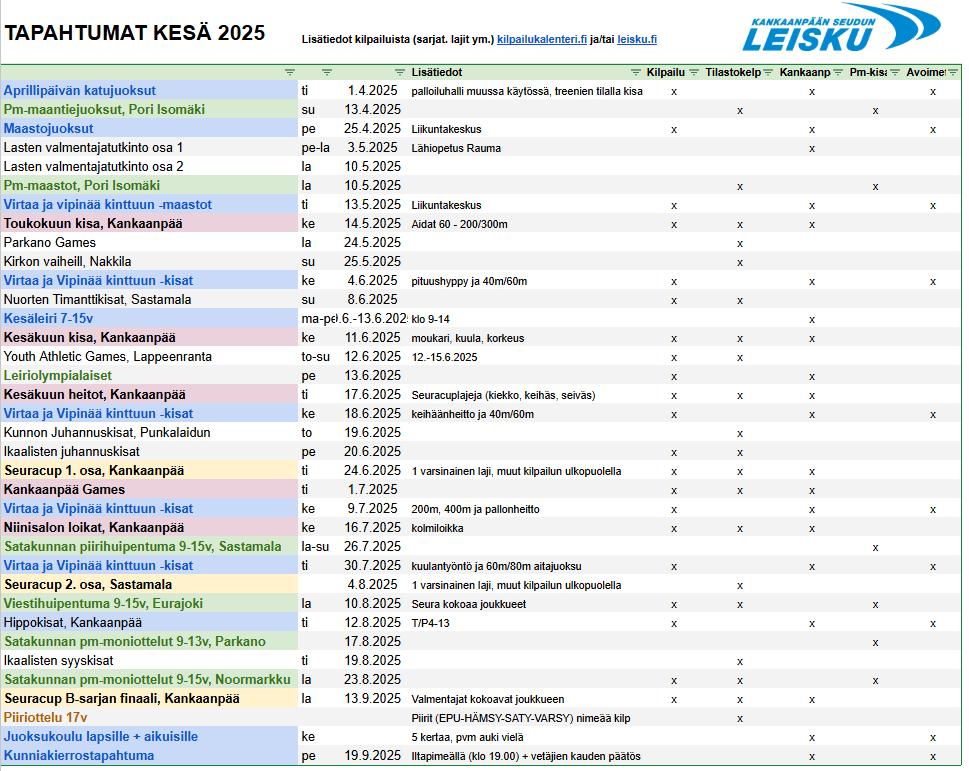Select the Lisätiedot column header
The image size is (969, 771).
pyautogui.click(x=437, y=72)
